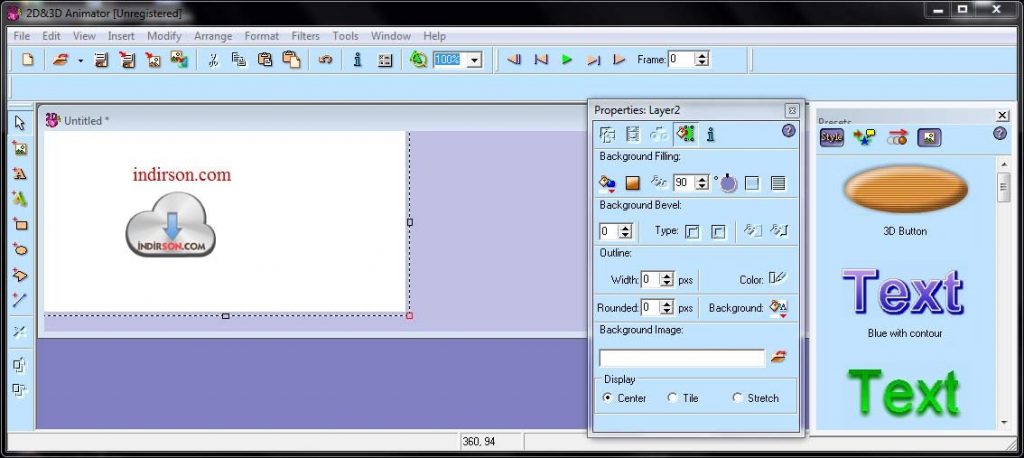
Task: Click the Undo arrow icon
Action: click(x=325, y=59)
